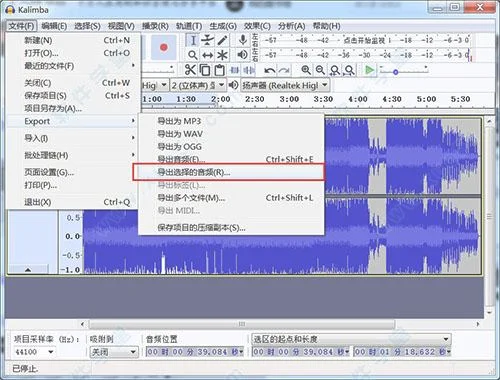Select the Multi-tool asterisk icon
Viewport: 500px width, 380px height.
click(222, 55)
